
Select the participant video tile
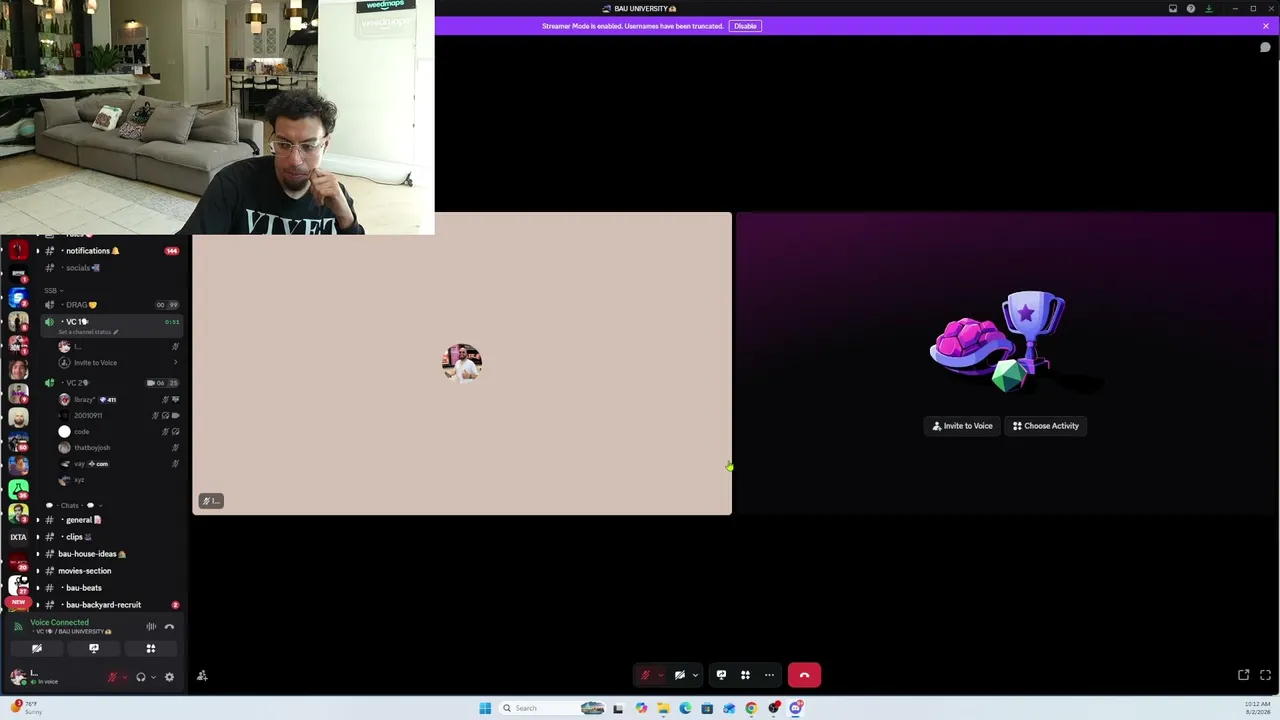(x=462, y=364)
